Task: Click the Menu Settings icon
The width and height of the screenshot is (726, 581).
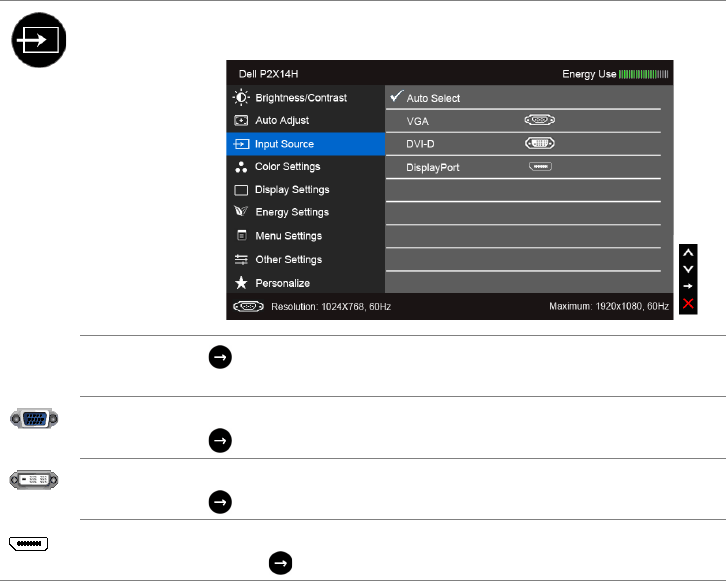Action: [242, 235]
